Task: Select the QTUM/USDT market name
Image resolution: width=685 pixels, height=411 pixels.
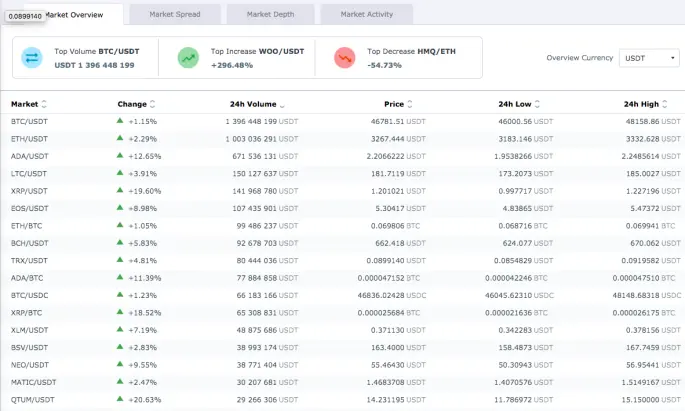Action: pyautogui.click(x=33, y=400)
